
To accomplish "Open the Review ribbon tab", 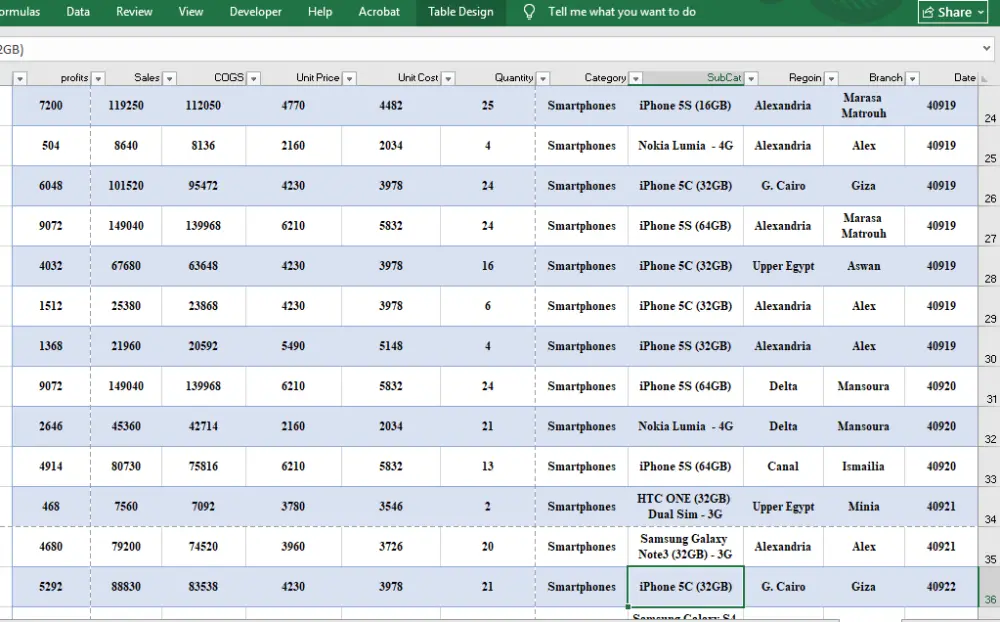I will pos(134,11).
